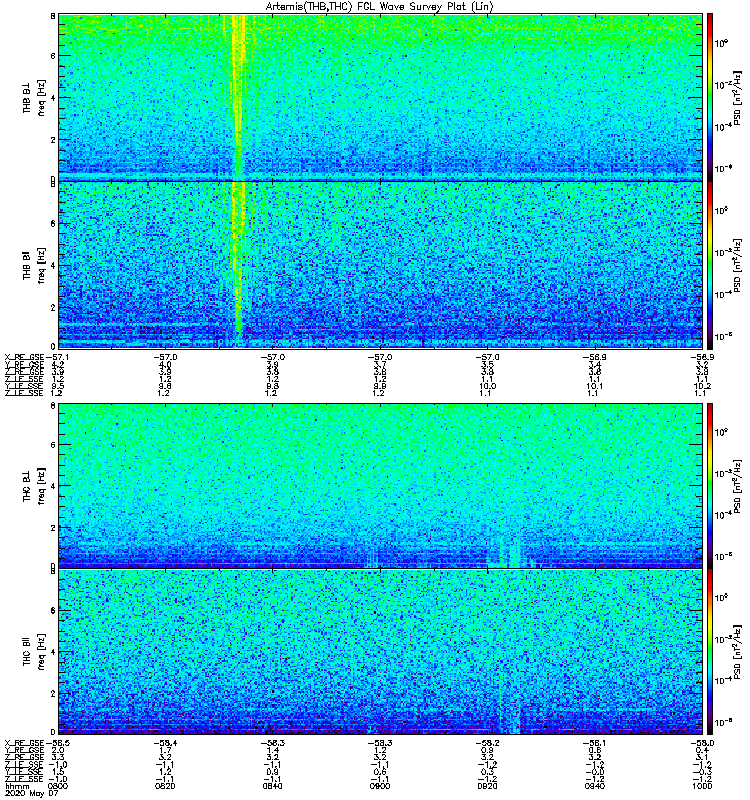Click the '-0.3' value in the 1000 column
The width and height of the screenshot is (750, 800).
pos(702,772)
